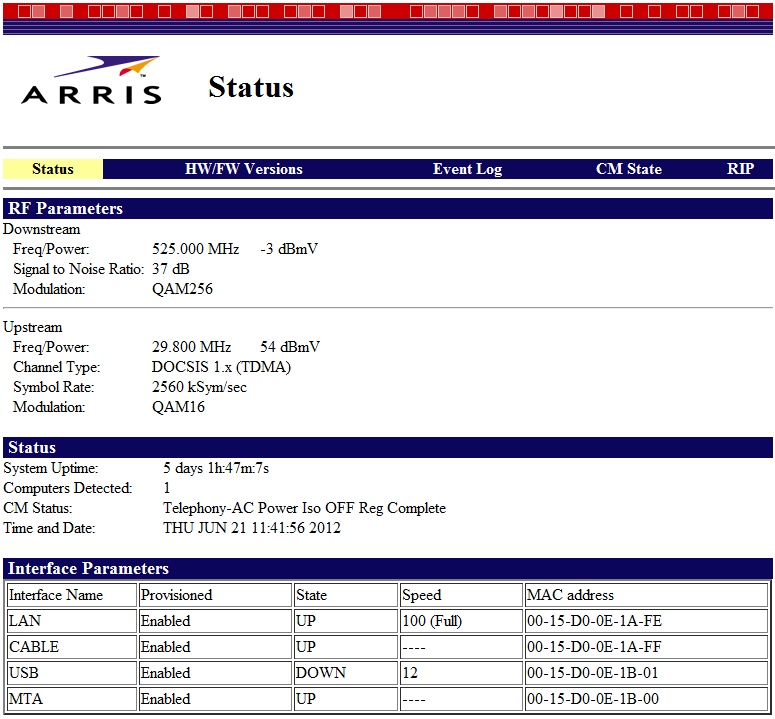Click the Interface Name column header
Image resolution: width=775 pixels, height=719 pixels.
click(x=72, y=595)
